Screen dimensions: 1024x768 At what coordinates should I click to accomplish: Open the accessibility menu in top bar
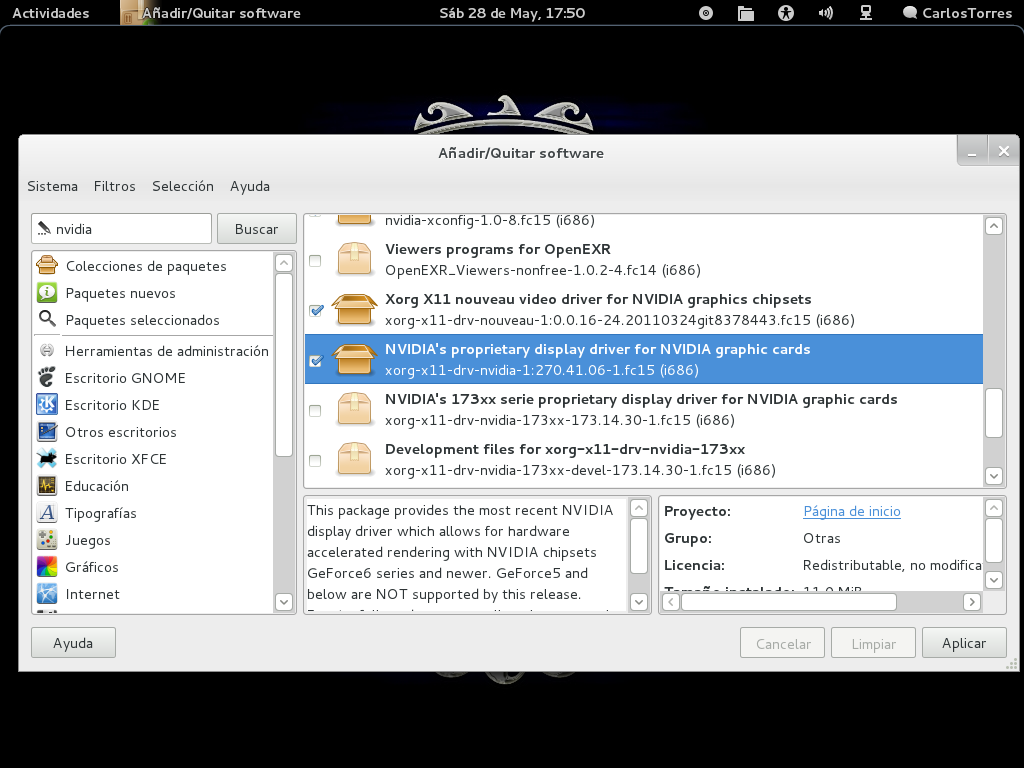tap(786, 13)
